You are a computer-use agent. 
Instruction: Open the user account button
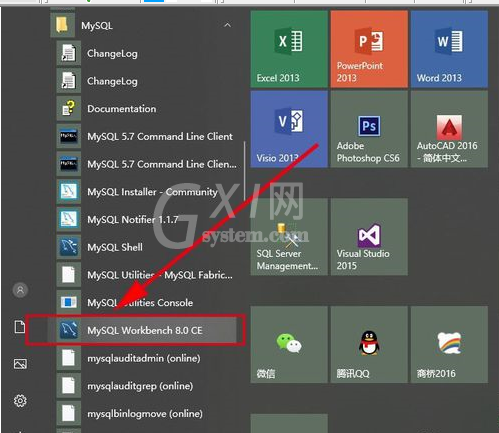click(20, 290)
